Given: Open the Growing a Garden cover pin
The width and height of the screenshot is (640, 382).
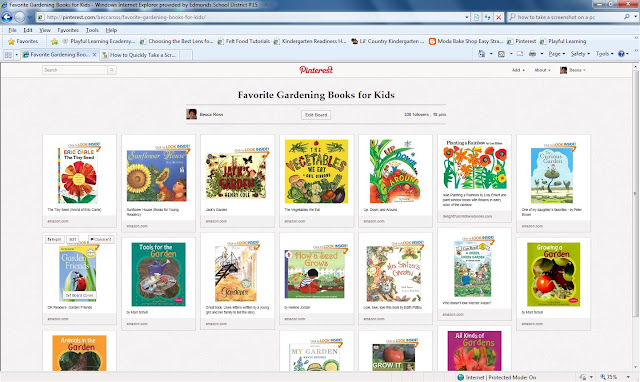Looking at the screenshot, I should click(x=553, y=274).
